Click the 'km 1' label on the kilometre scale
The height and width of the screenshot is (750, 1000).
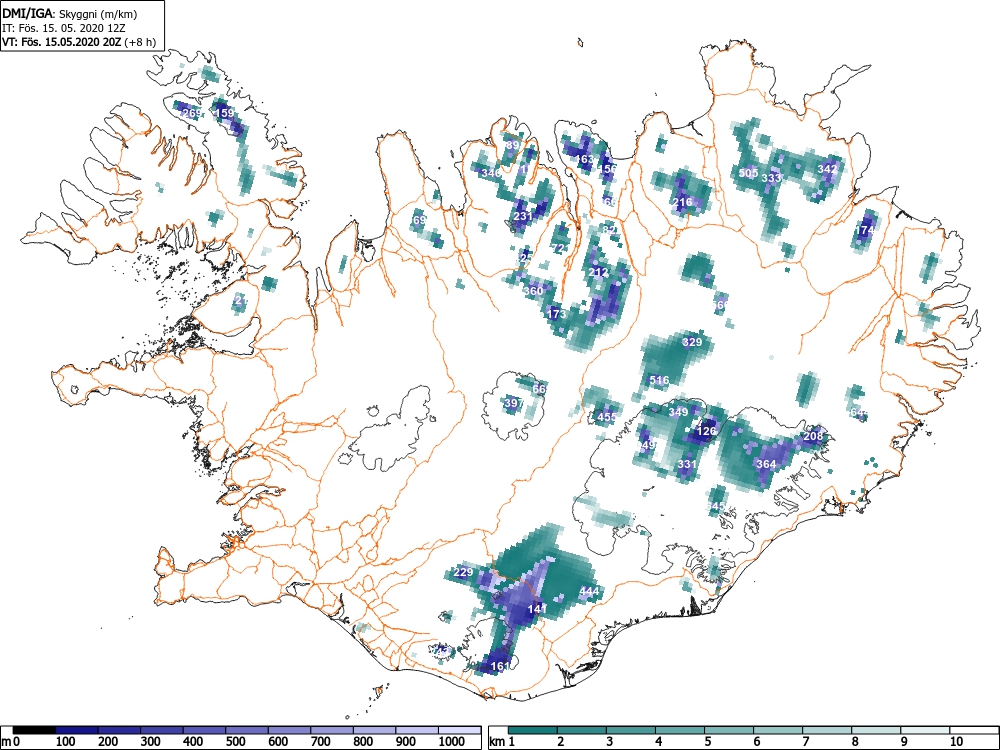[502, 742]
